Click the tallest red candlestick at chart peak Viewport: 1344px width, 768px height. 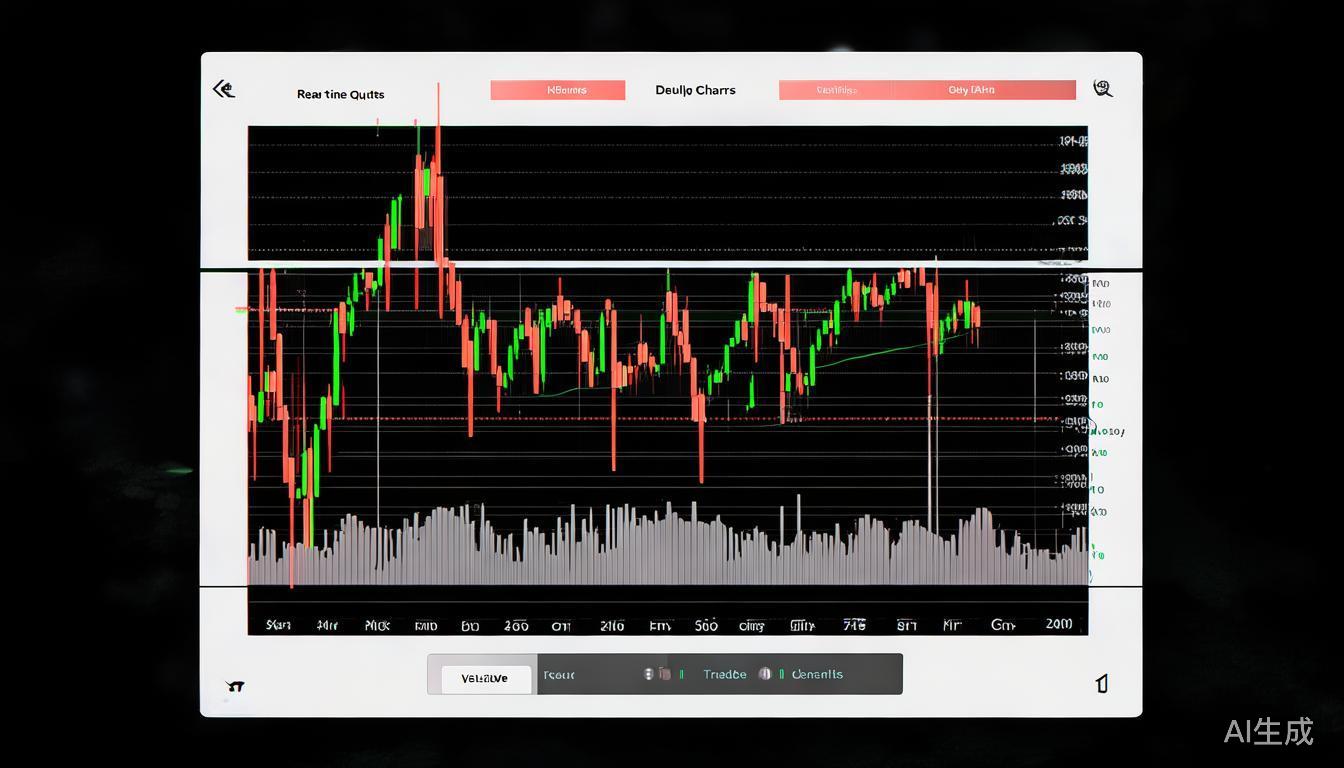point(438,180)
